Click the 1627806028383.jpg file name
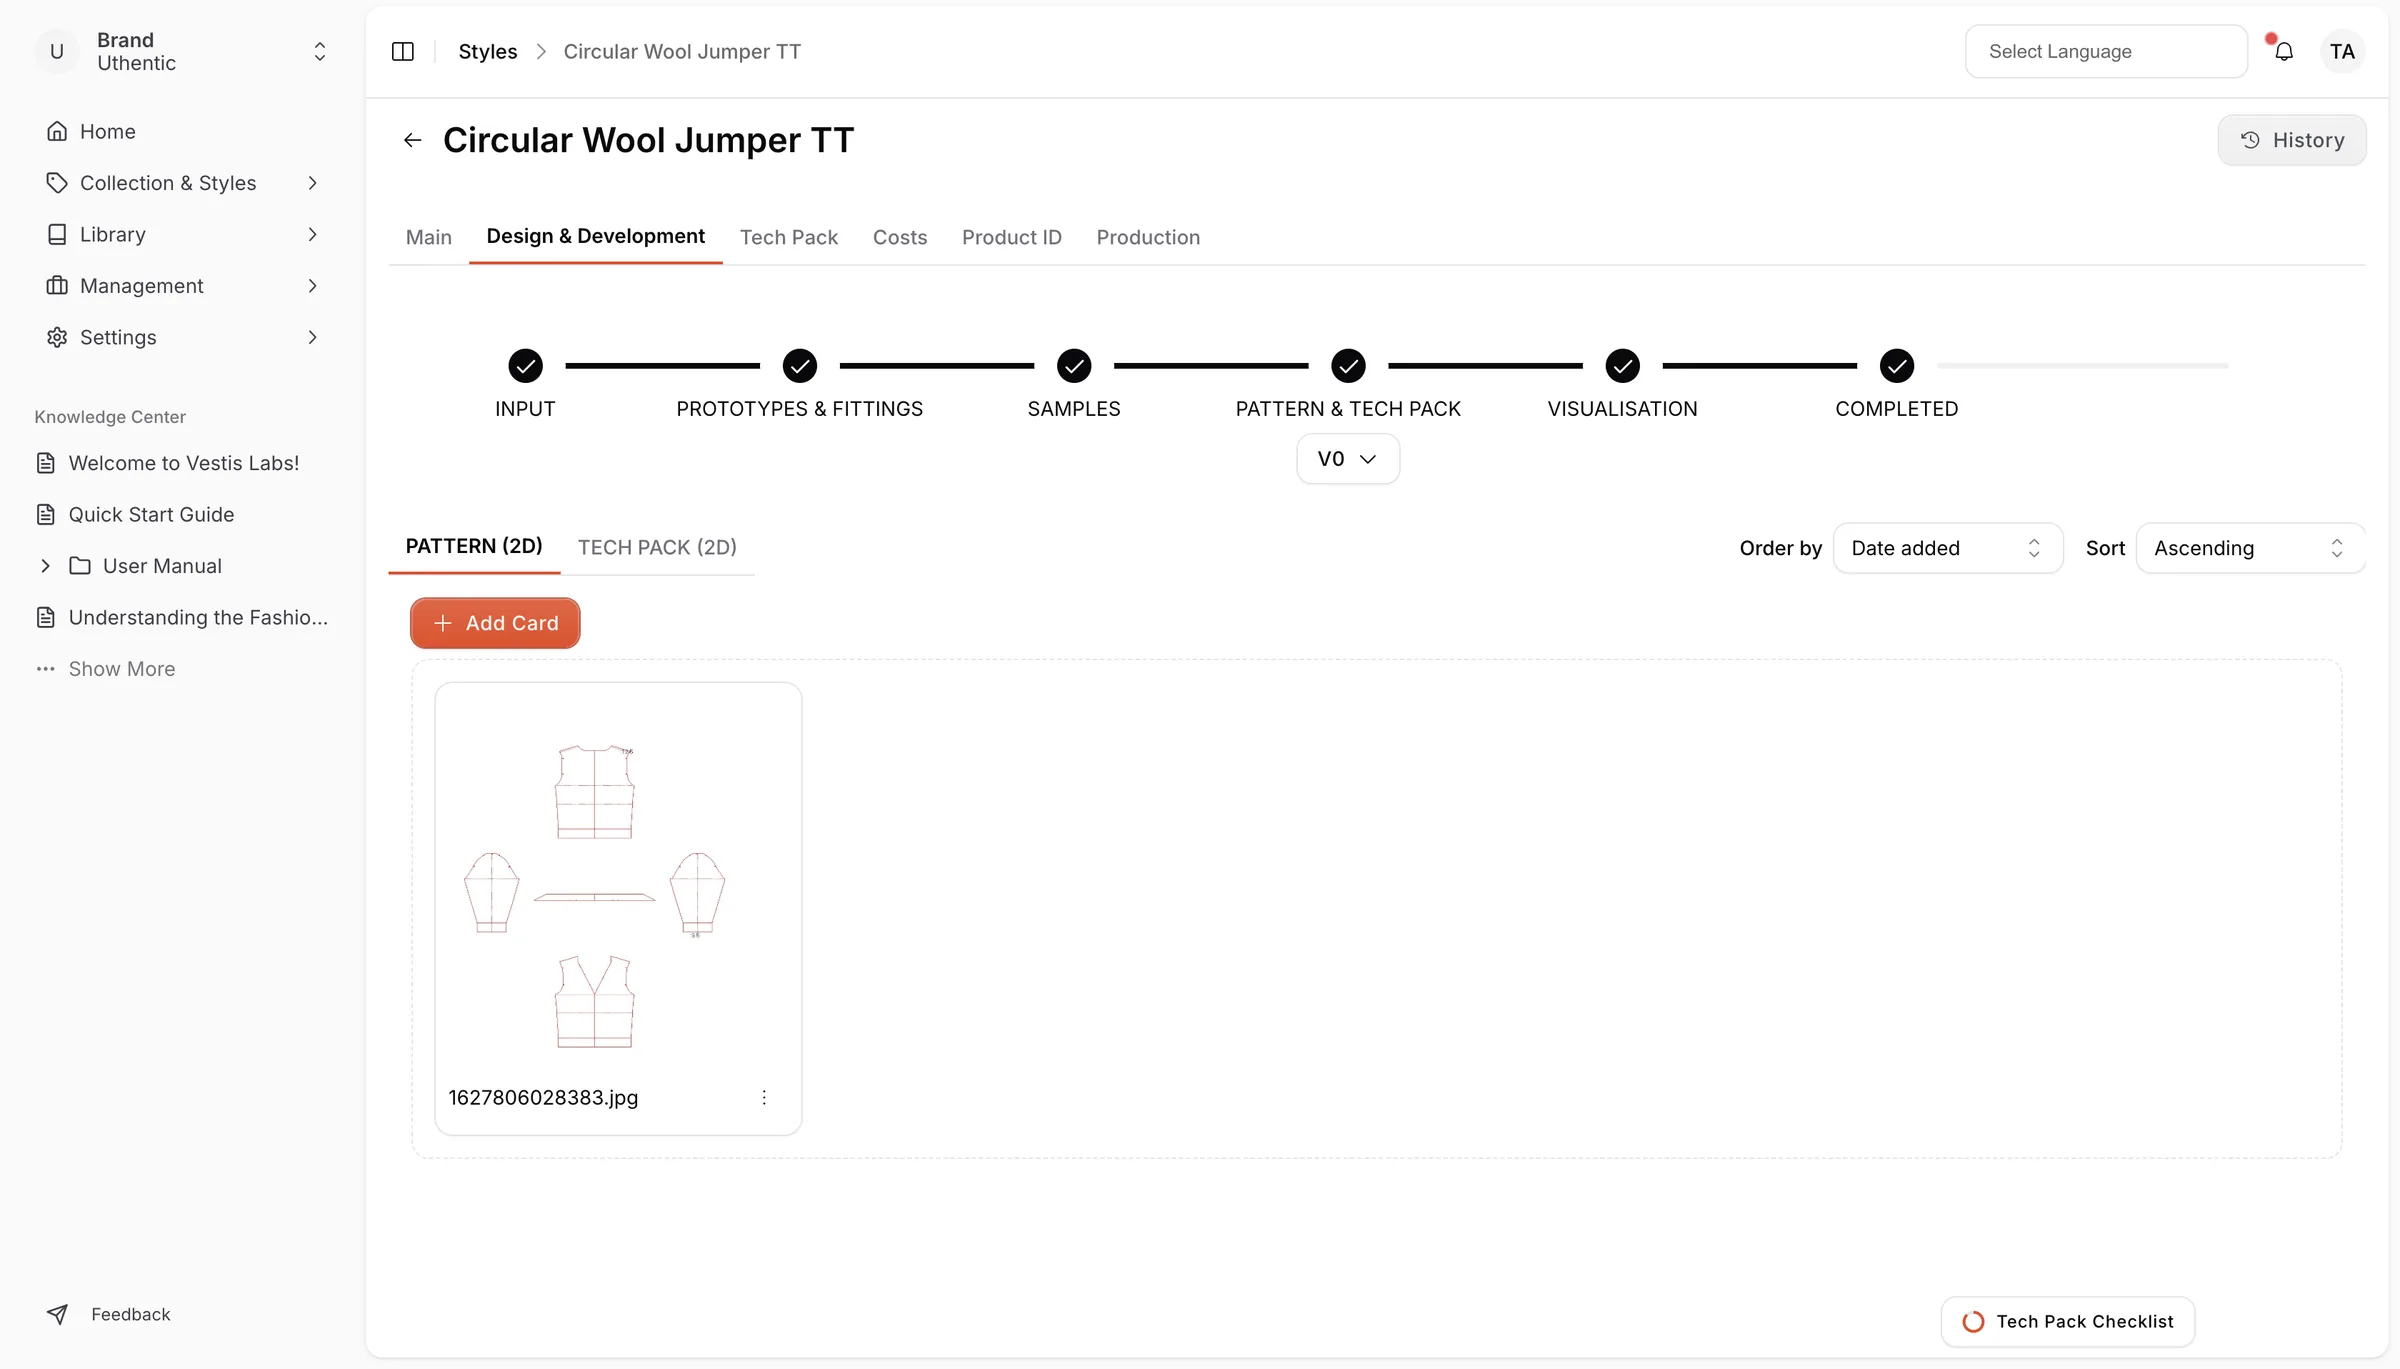The height and width of the screenshot is (1369, 2400). [x=543, y=1097]
